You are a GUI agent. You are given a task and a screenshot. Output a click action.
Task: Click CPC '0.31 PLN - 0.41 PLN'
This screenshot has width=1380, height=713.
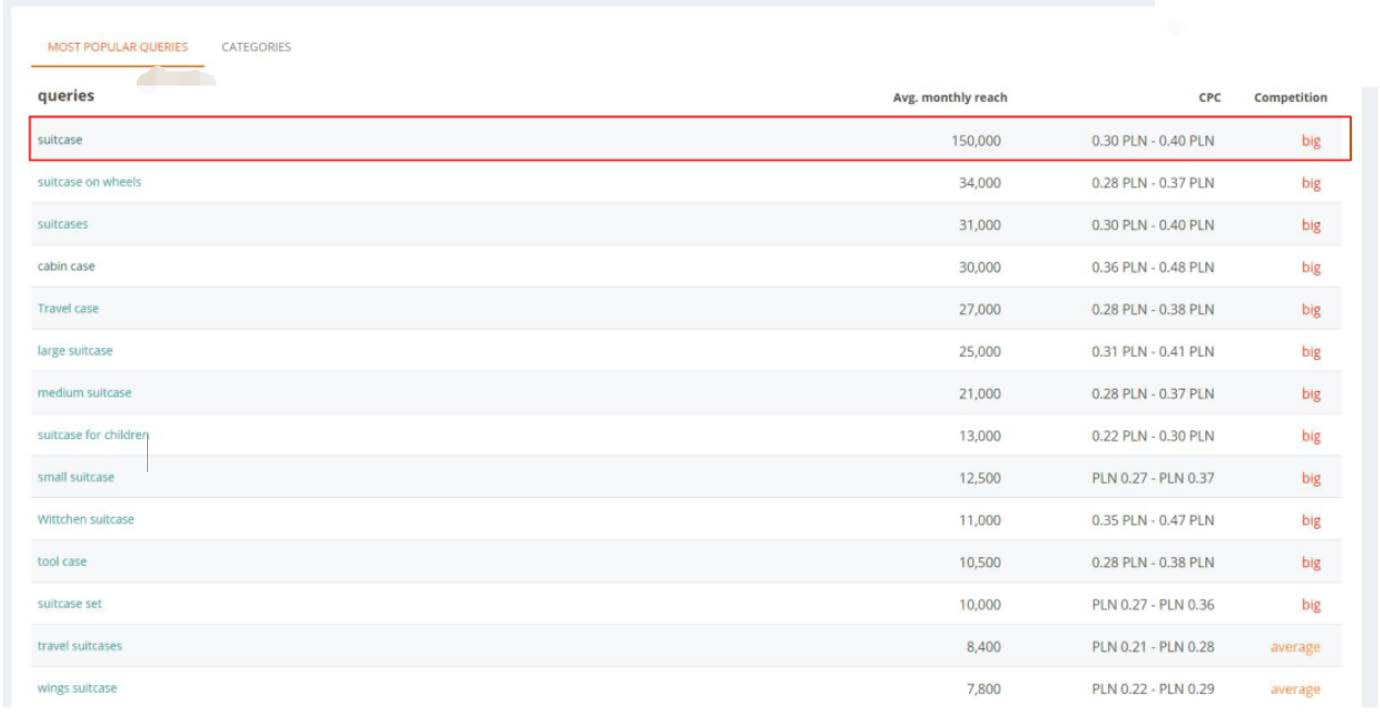click(x=1153, y=352)
